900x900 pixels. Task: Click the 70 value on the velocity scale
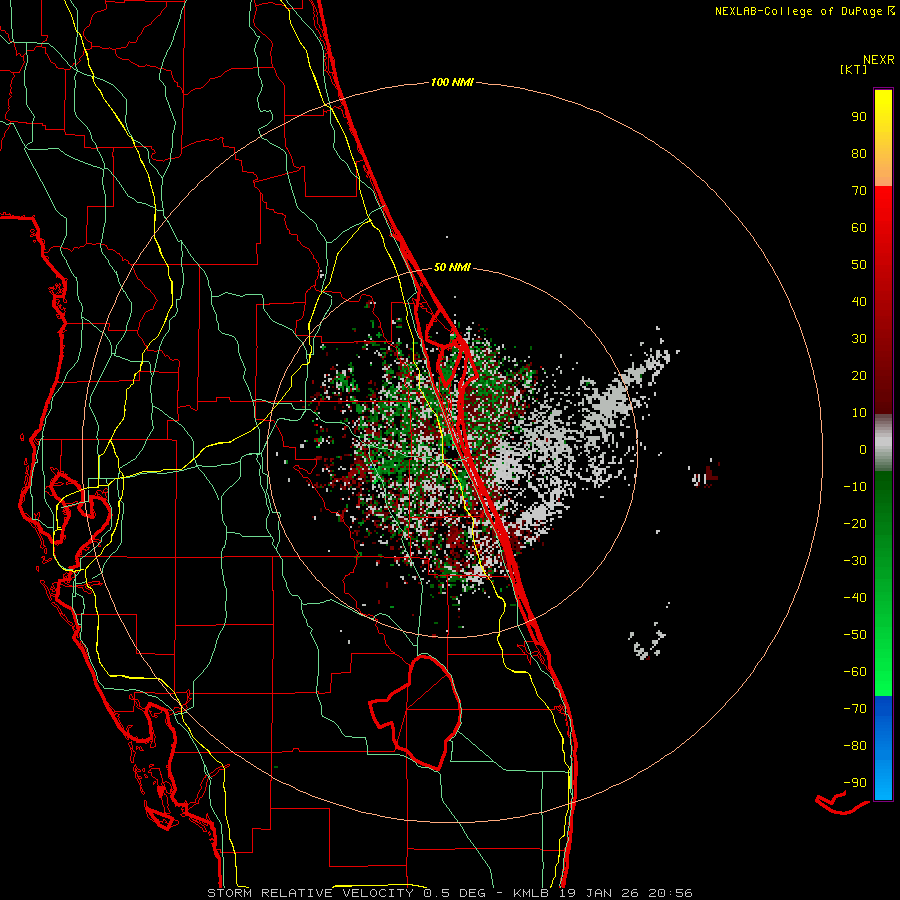(859, 191)
